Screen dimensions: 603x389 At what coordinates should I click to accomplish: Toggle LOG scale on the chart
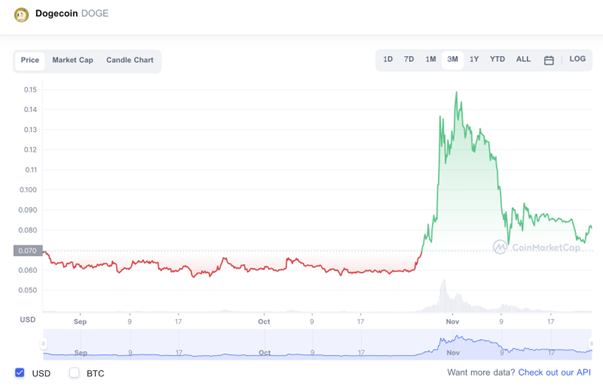click(x=577, y=59)
